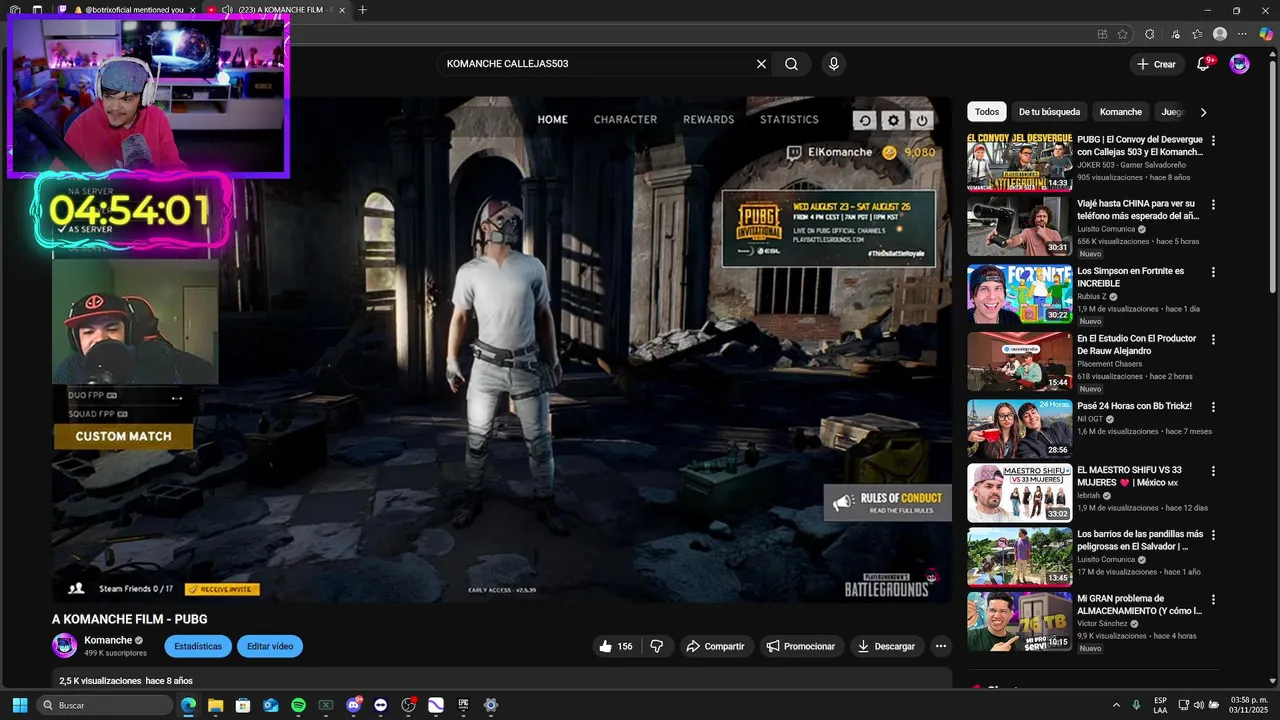This screenshot has height=720, width=1280.
Task: Open Los Simpson en Fortnite thumbnail
Action: (x=1019, y=293)
